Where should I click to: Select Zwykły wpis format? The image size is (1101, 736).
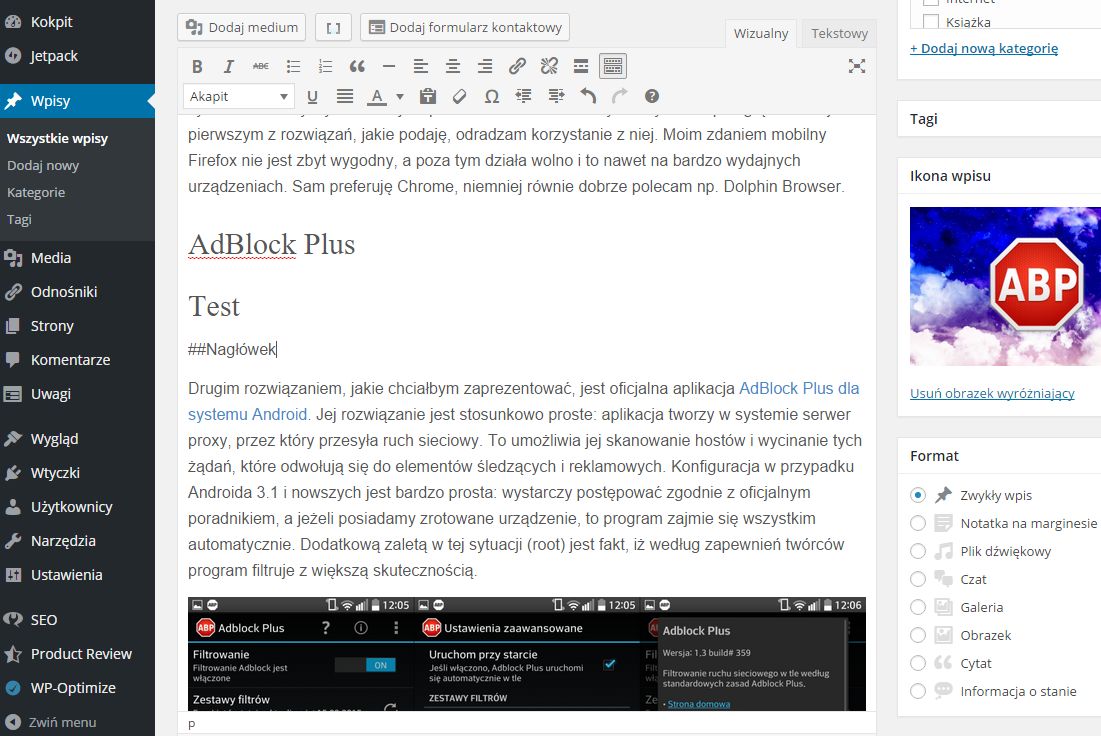[x=918, y=495]
